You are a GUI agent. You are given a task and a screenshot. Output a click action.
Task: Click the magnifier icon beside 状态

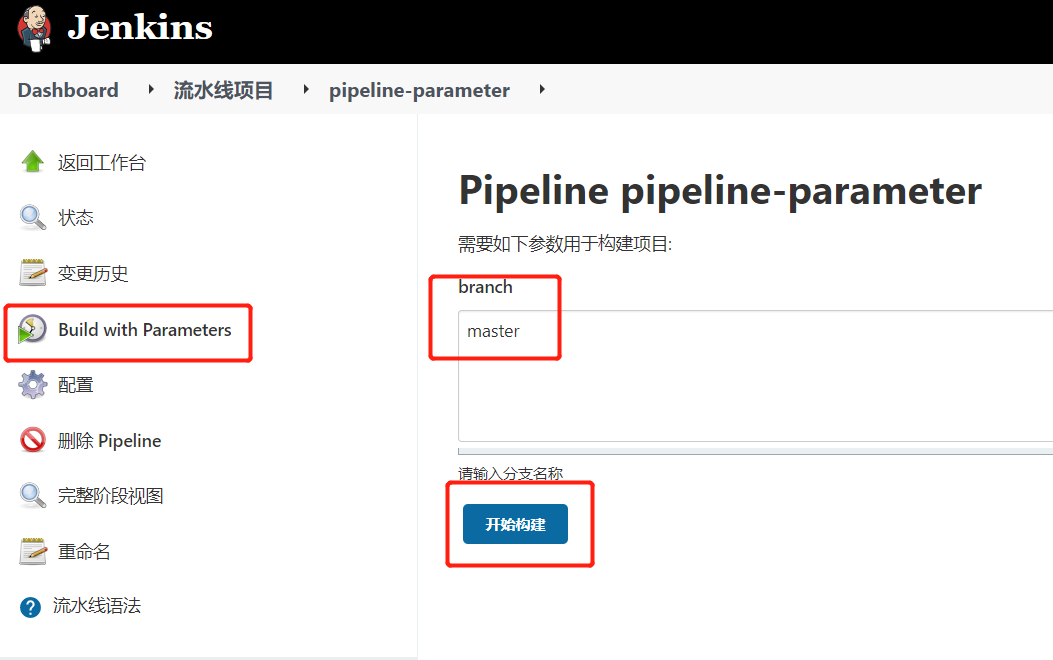pos(32,218)
